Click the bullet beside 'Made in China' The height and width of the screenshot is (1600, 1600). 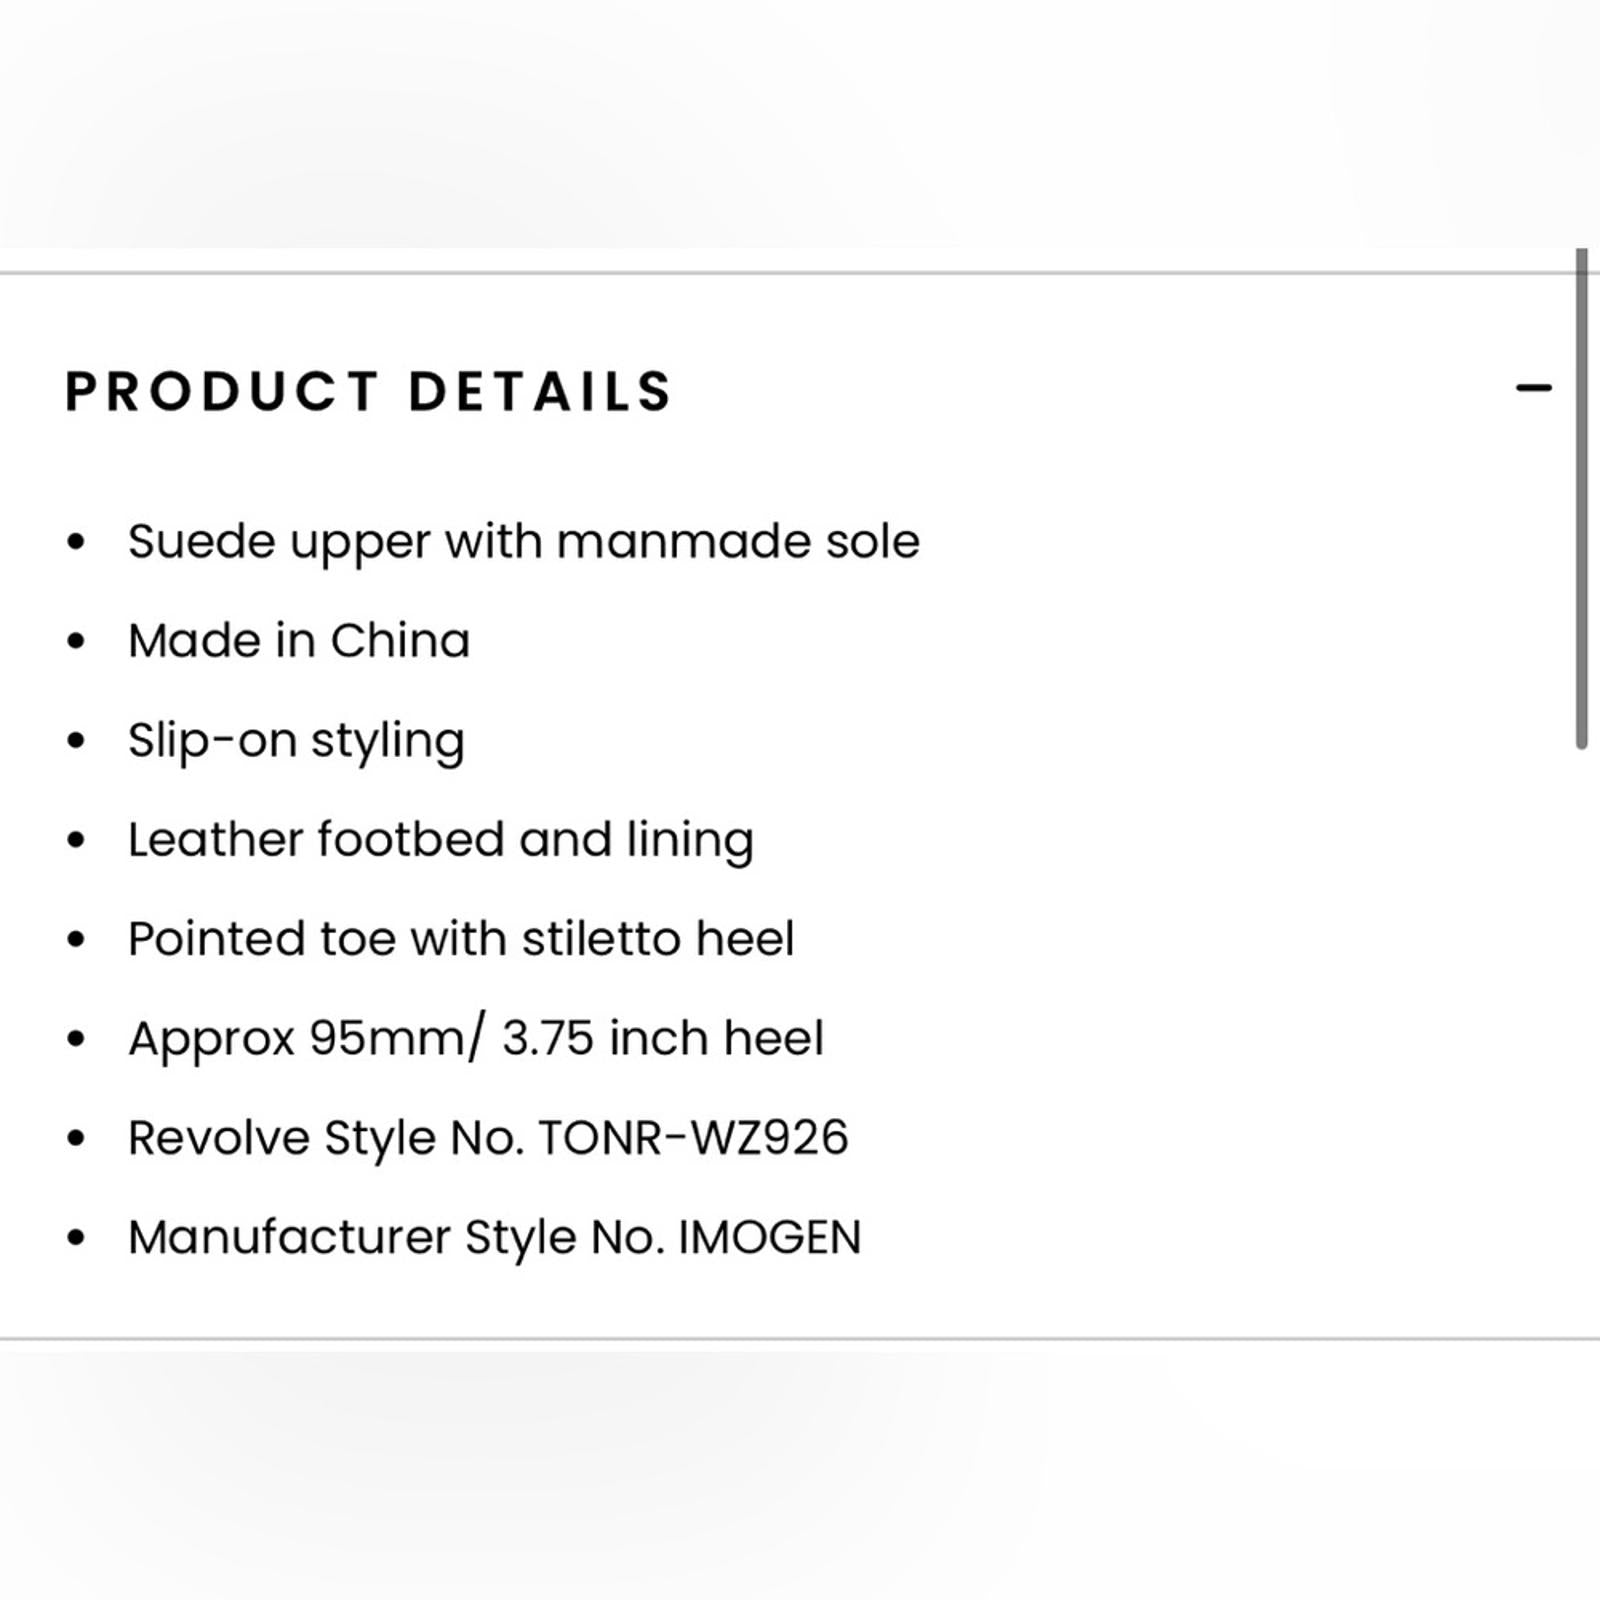point(76,641)
